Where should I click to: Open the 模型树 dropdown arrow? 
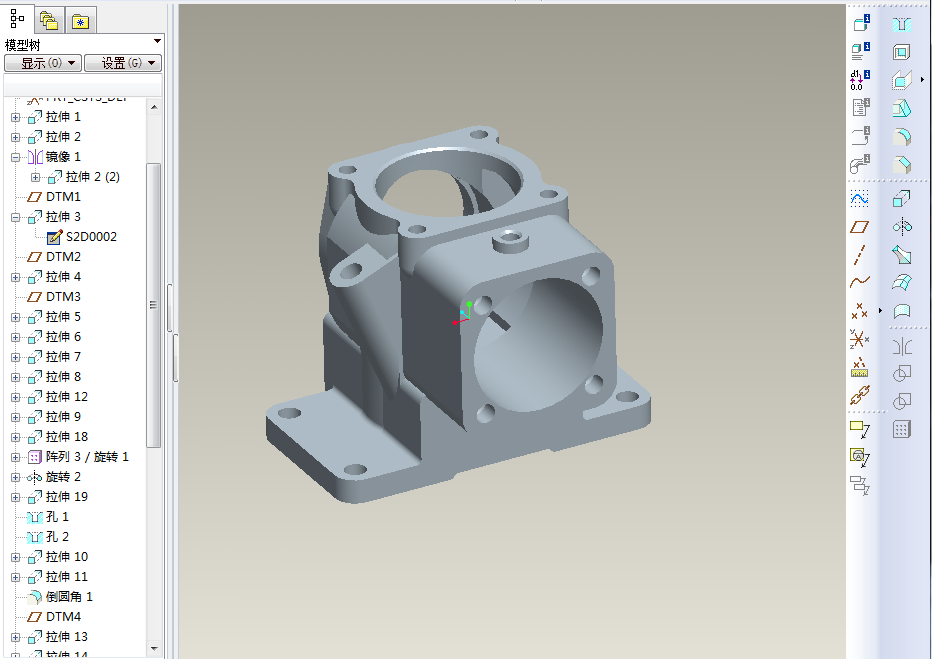(x=158, y=41)
